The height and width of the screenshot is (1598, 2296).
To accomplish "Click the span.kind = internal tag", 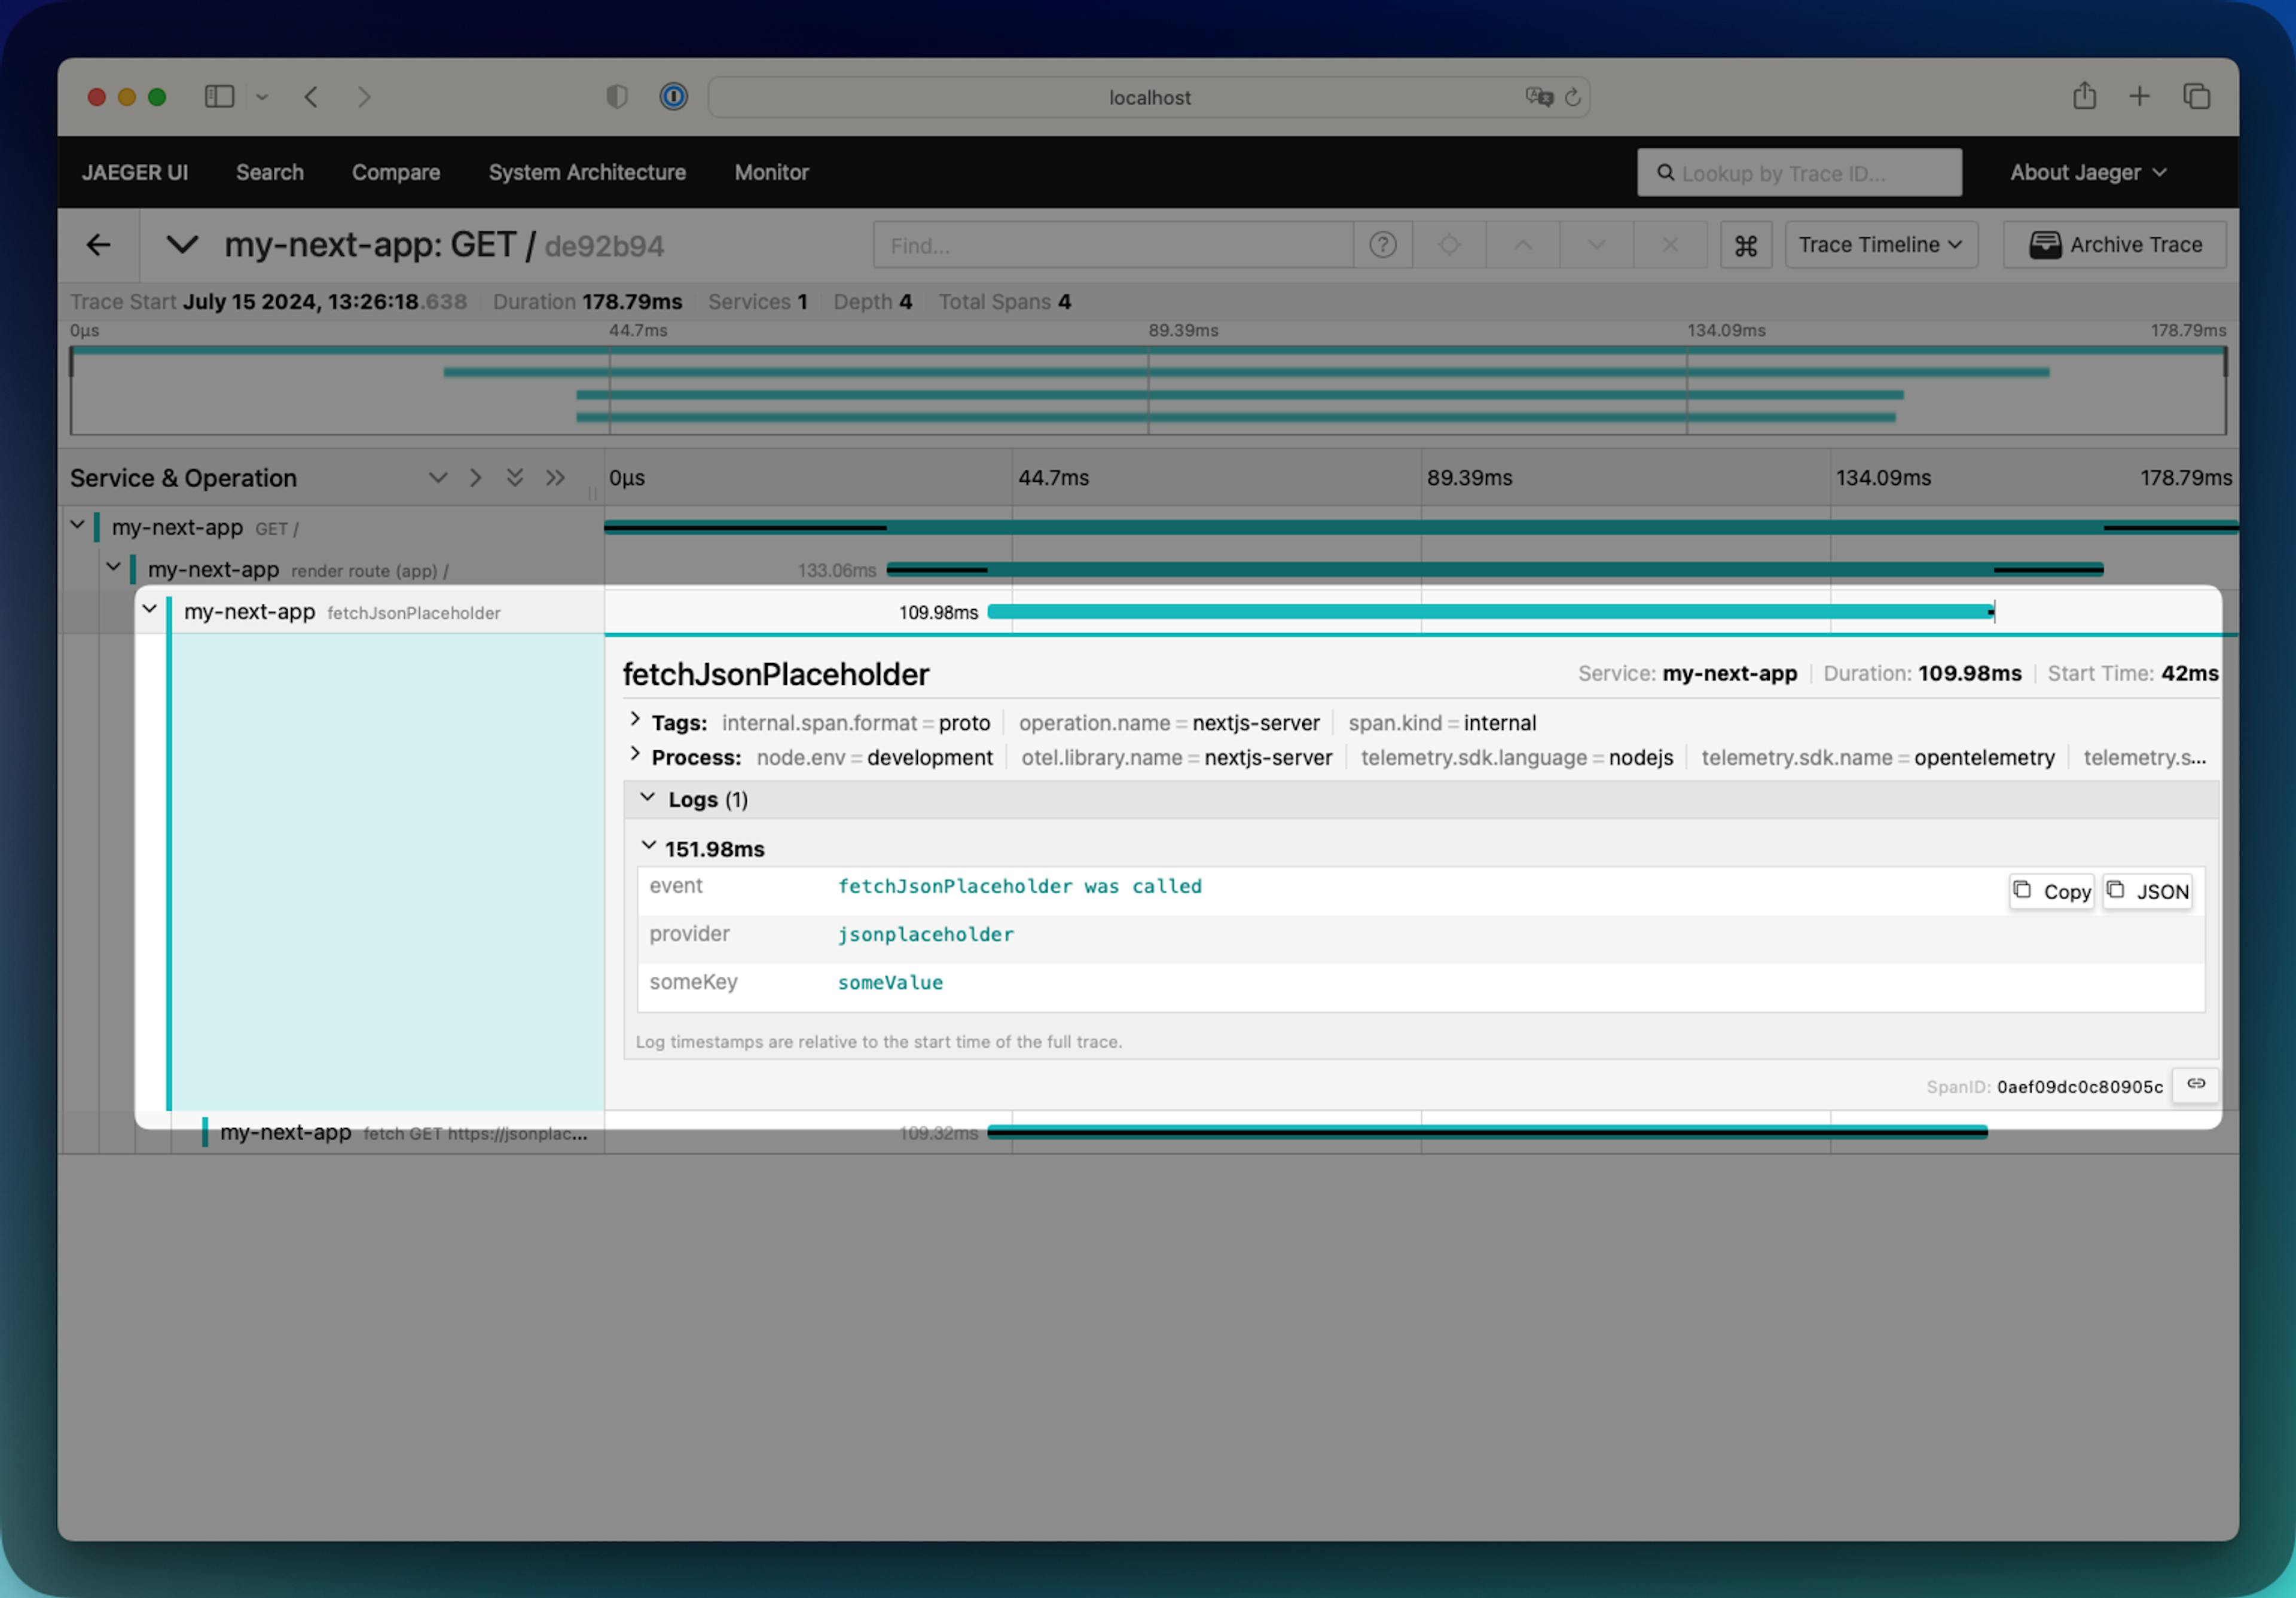I will pyautogui.click(x=1442, y=723).
